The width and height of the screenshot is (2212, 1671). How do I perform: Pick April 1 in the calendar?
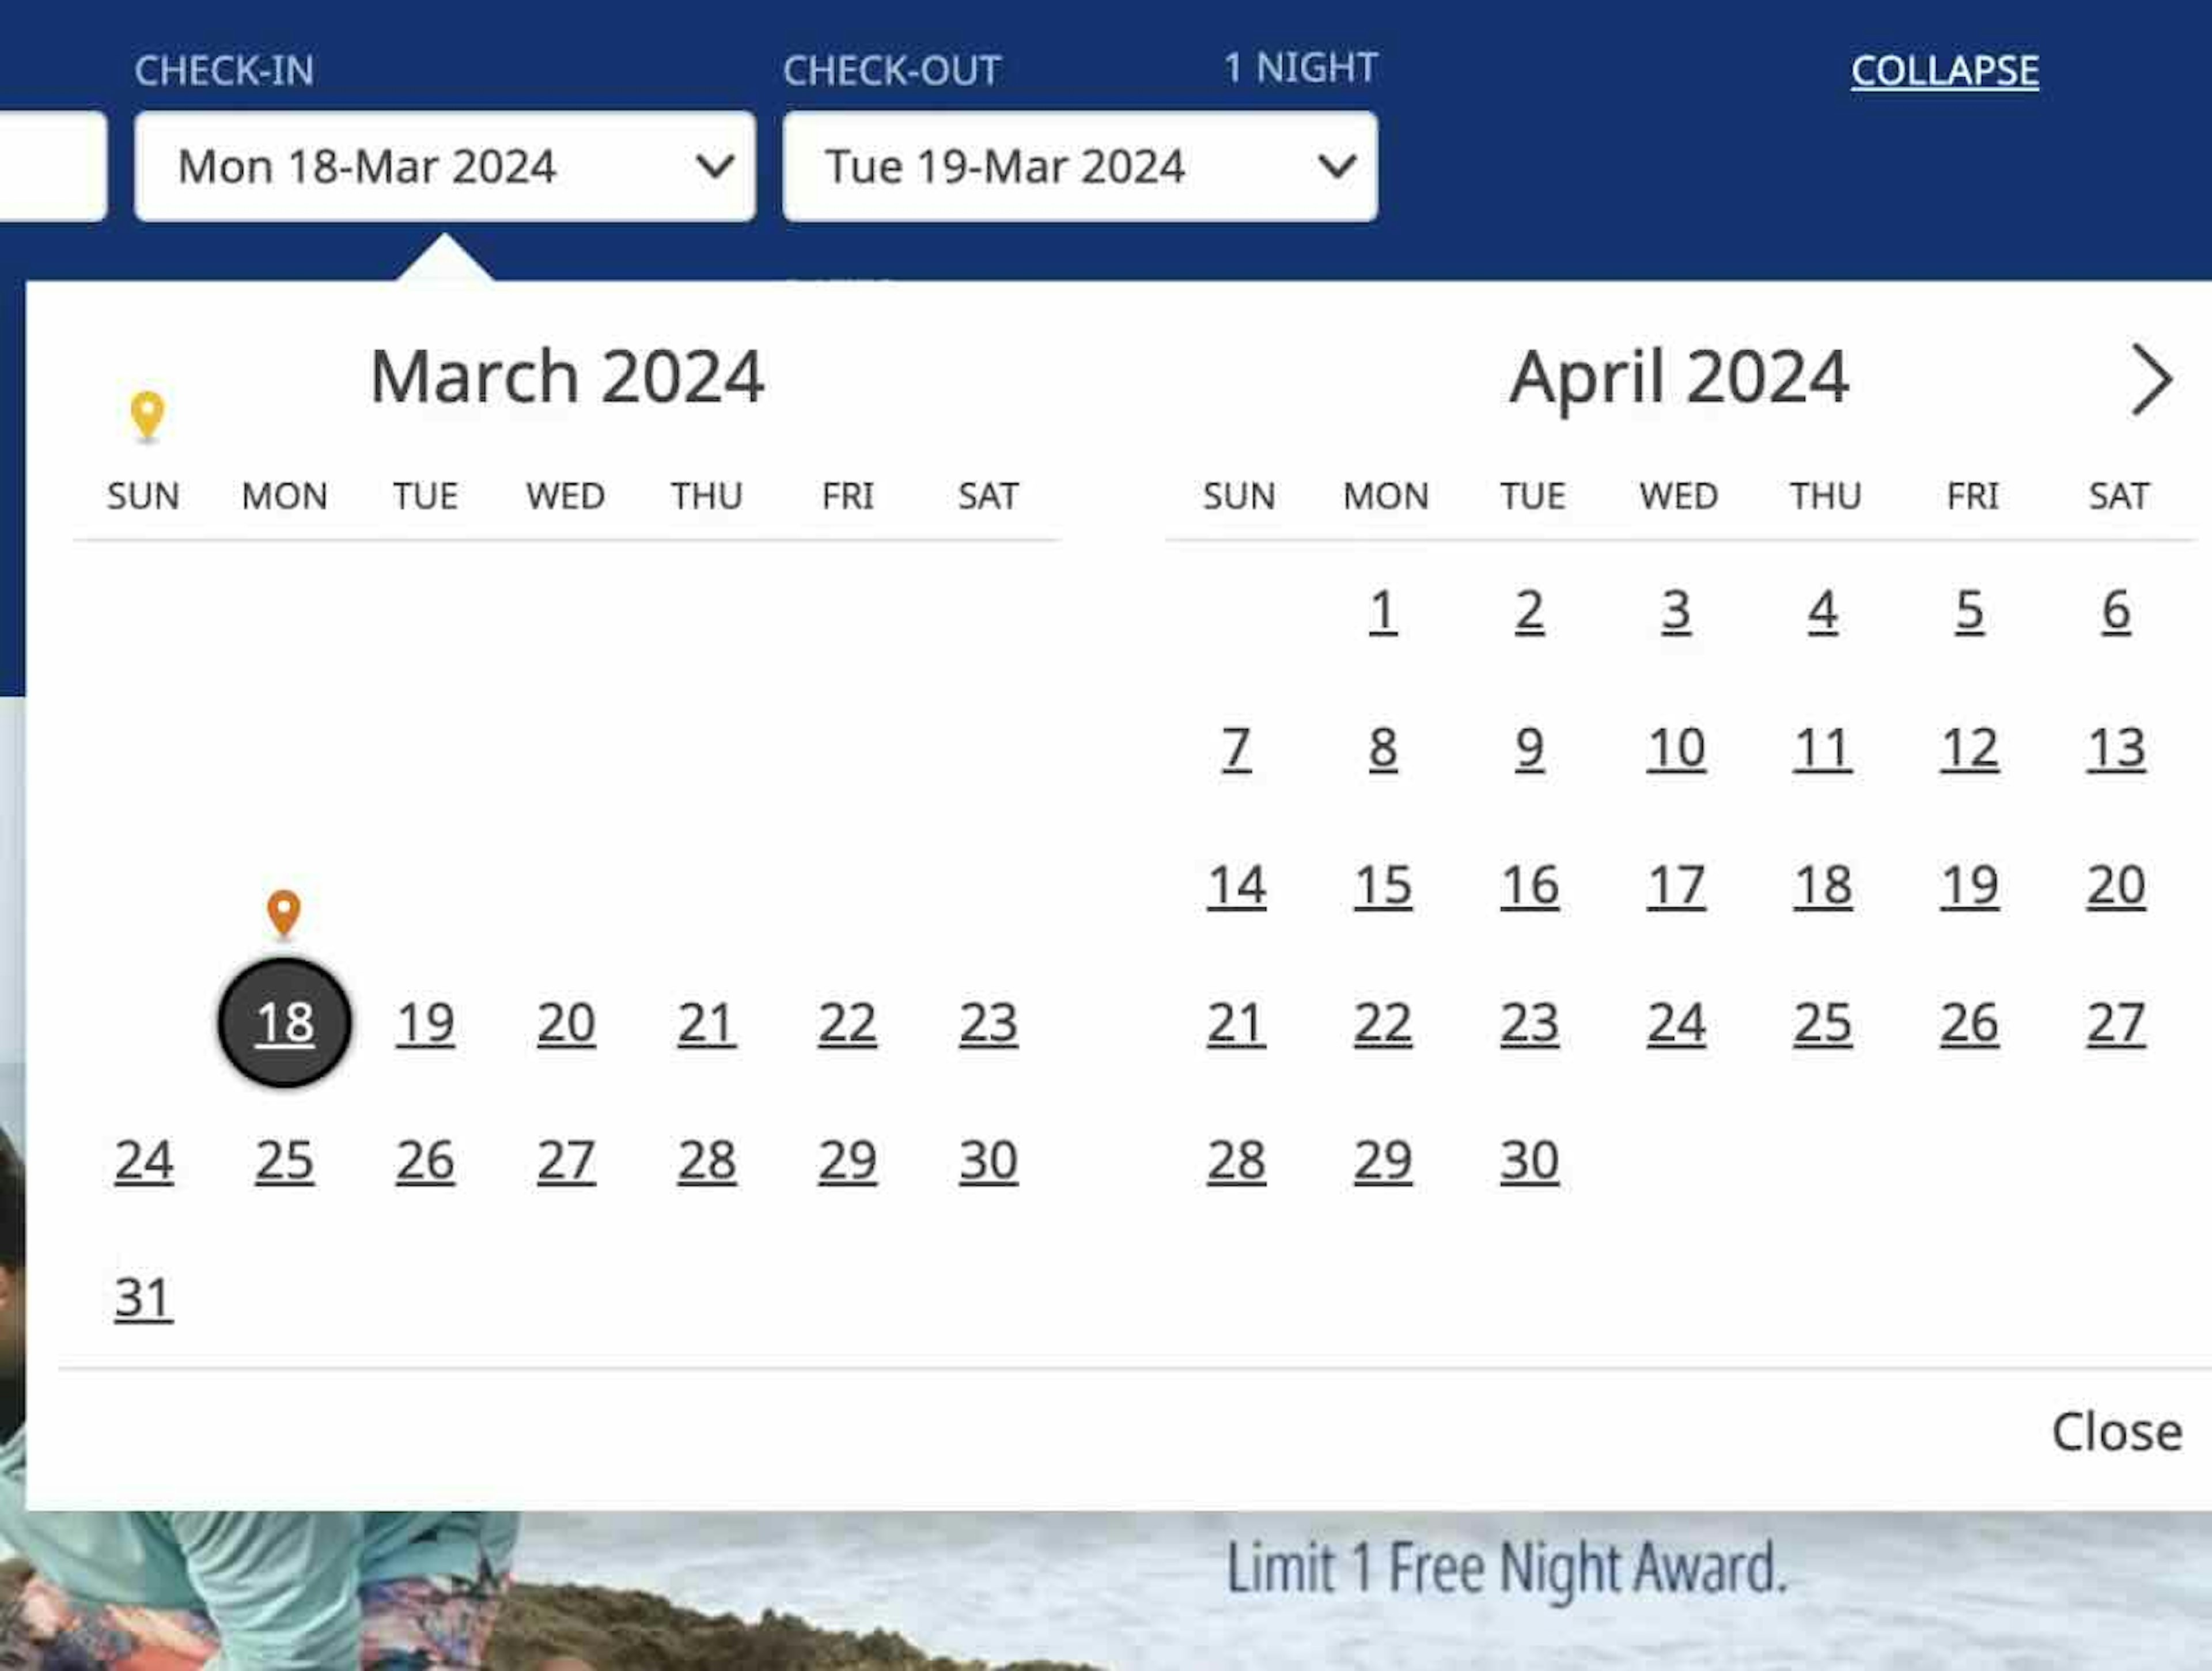(x=1383, y=610)
